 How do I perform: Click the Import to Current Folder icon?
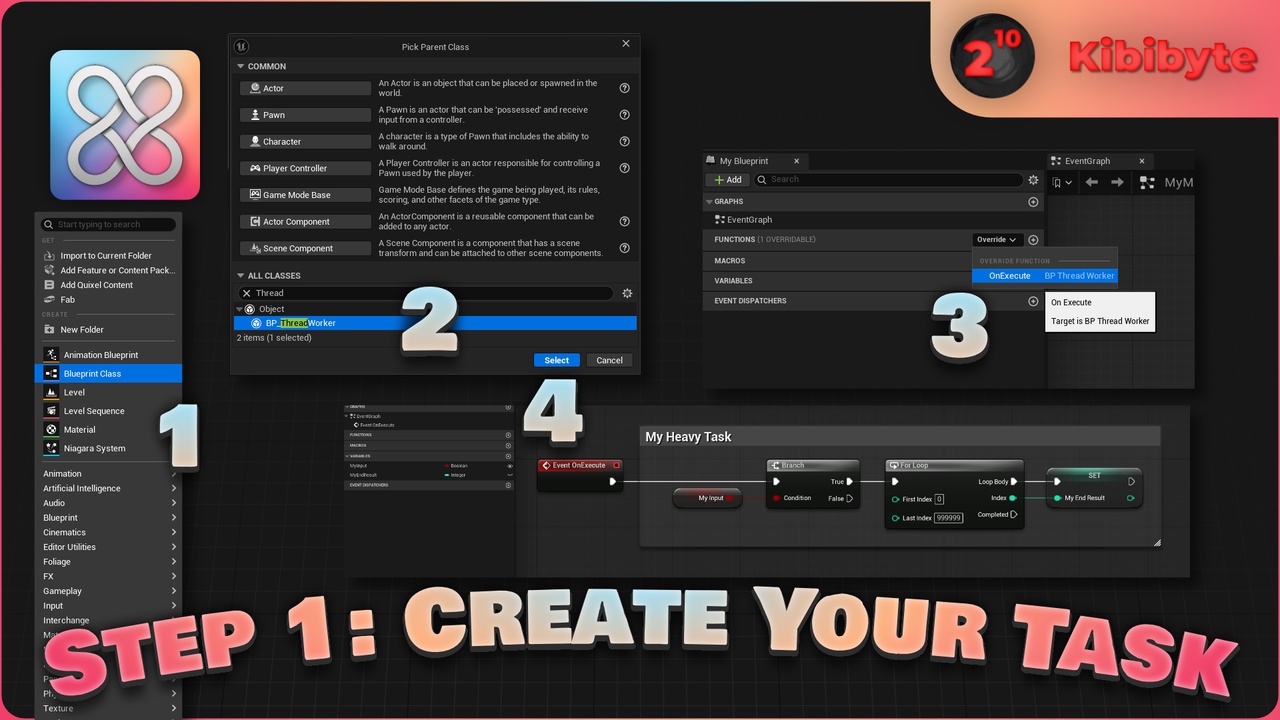50,255
